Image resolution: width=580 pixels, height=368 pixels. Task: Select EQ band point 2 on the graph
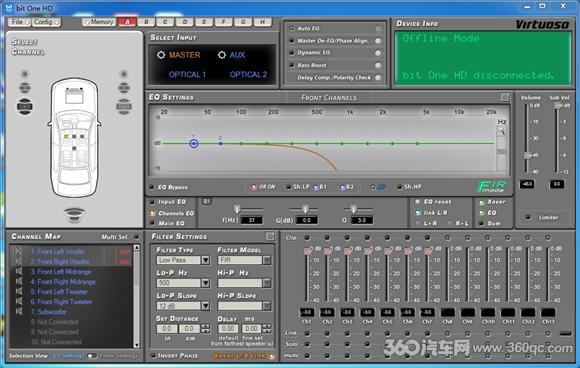pos(220,143)
